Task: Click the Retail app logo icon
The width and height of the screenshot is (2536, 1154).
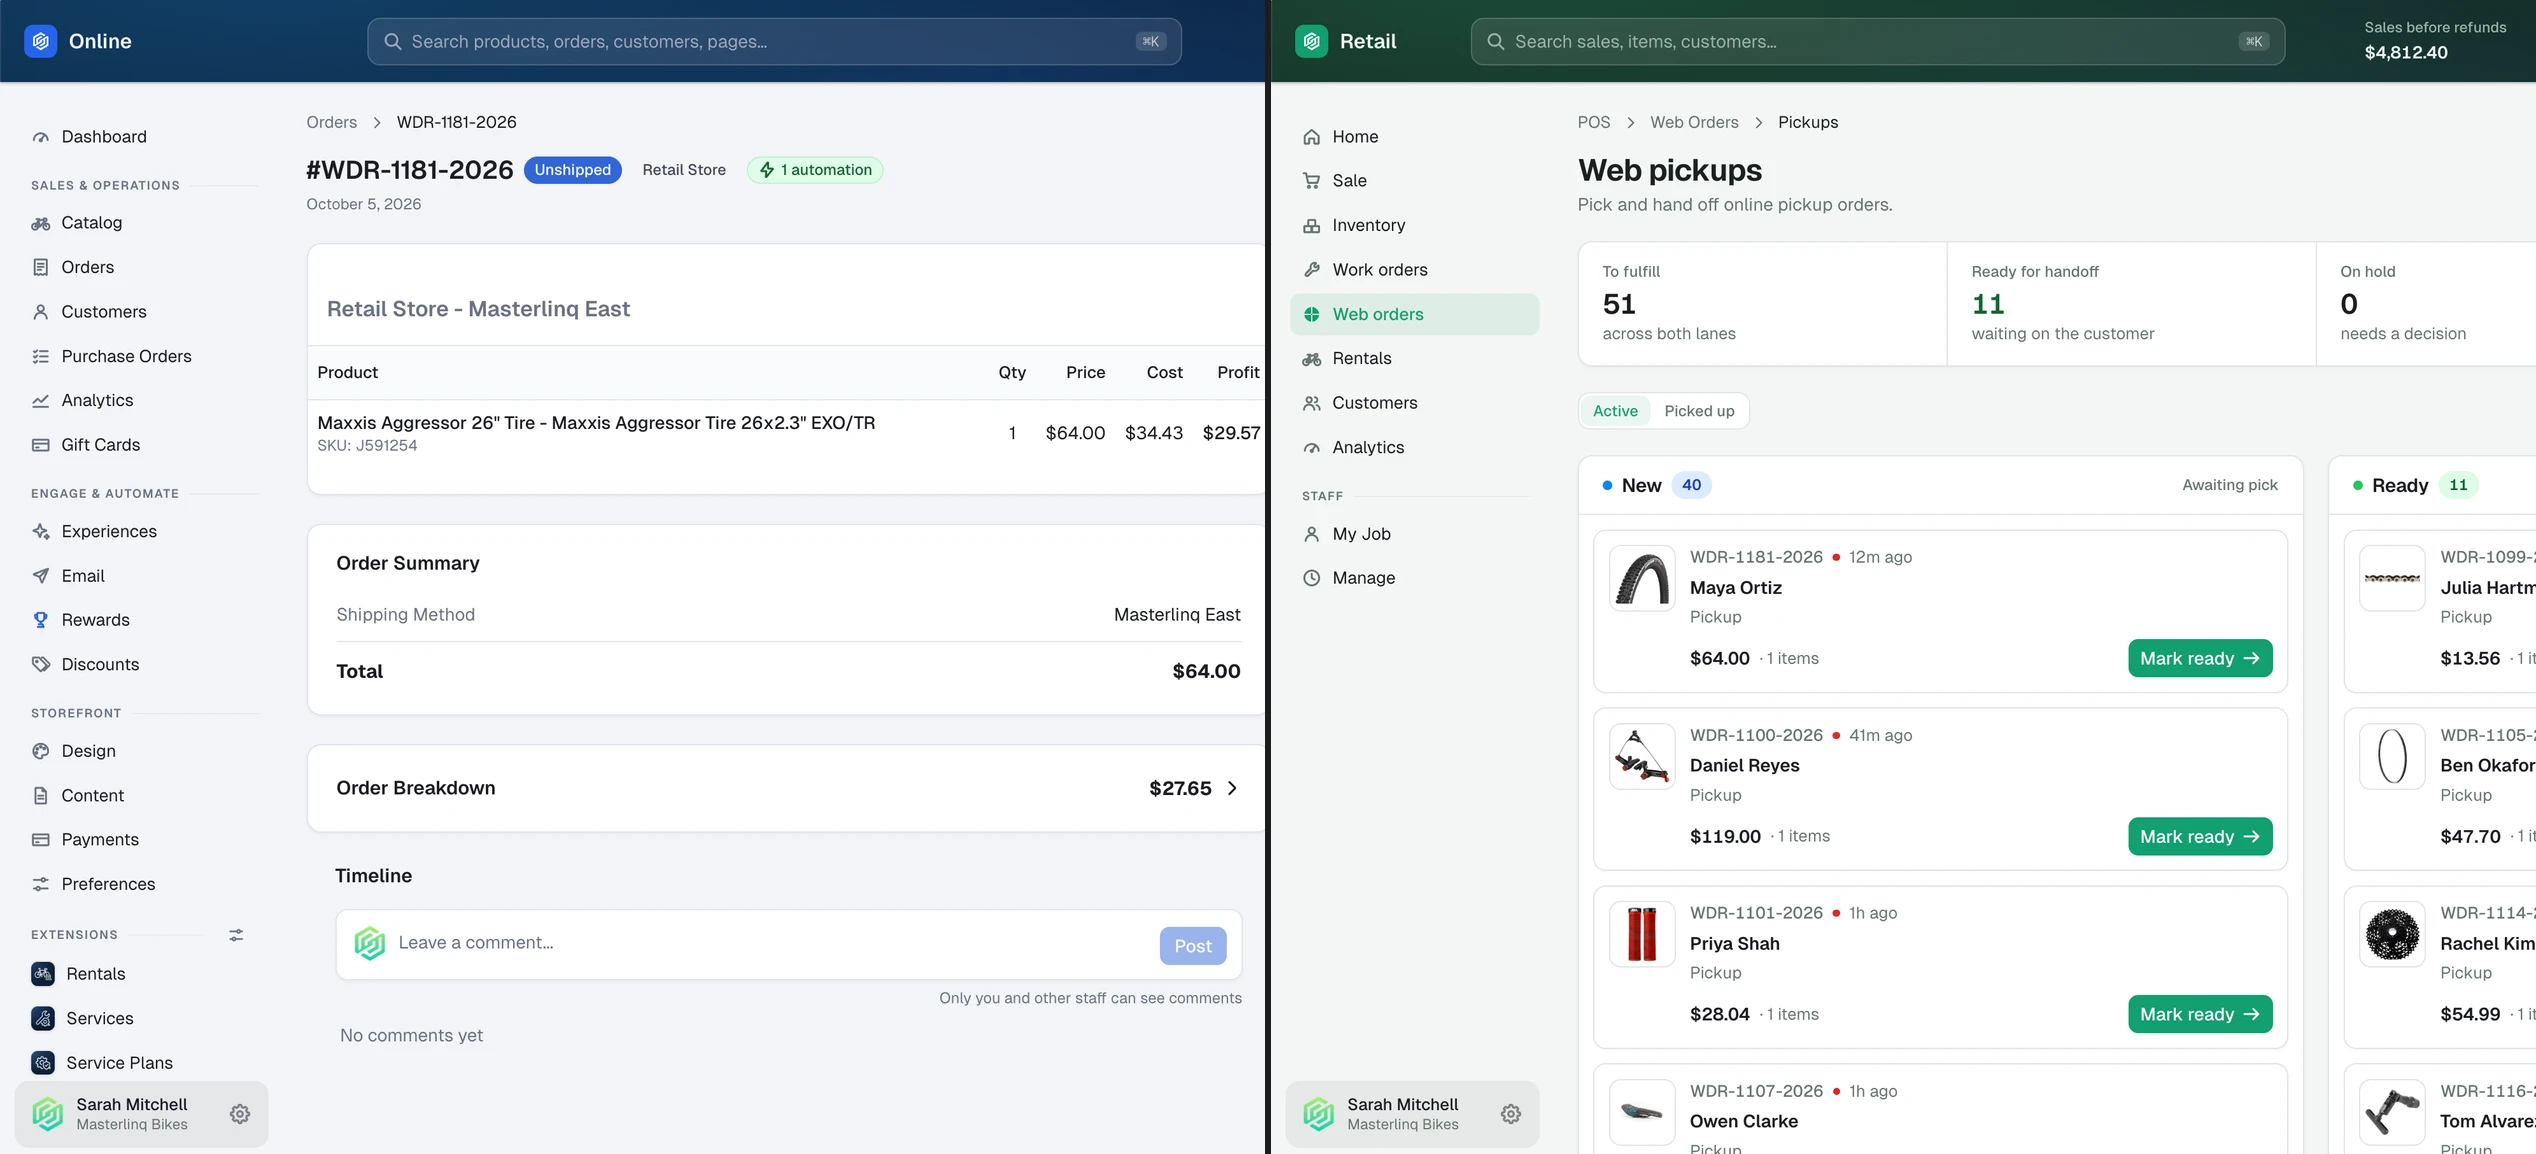Action: 1311,41
